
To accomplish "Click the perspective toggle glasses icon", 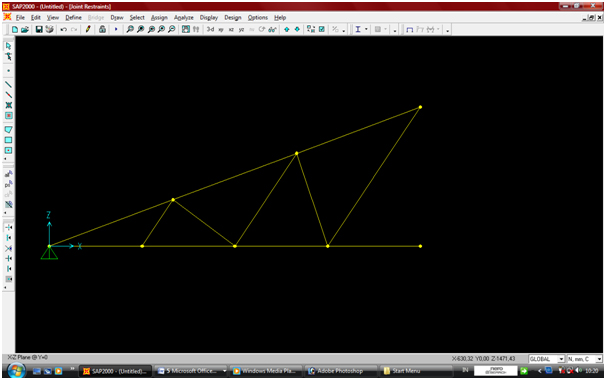I will click(x=272, y=29).
